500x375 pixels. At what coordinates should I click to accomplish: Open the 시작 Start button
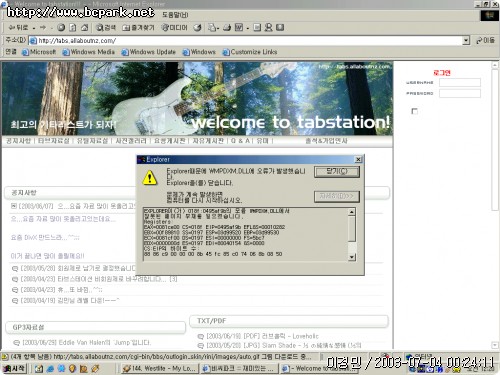(14, 369)
